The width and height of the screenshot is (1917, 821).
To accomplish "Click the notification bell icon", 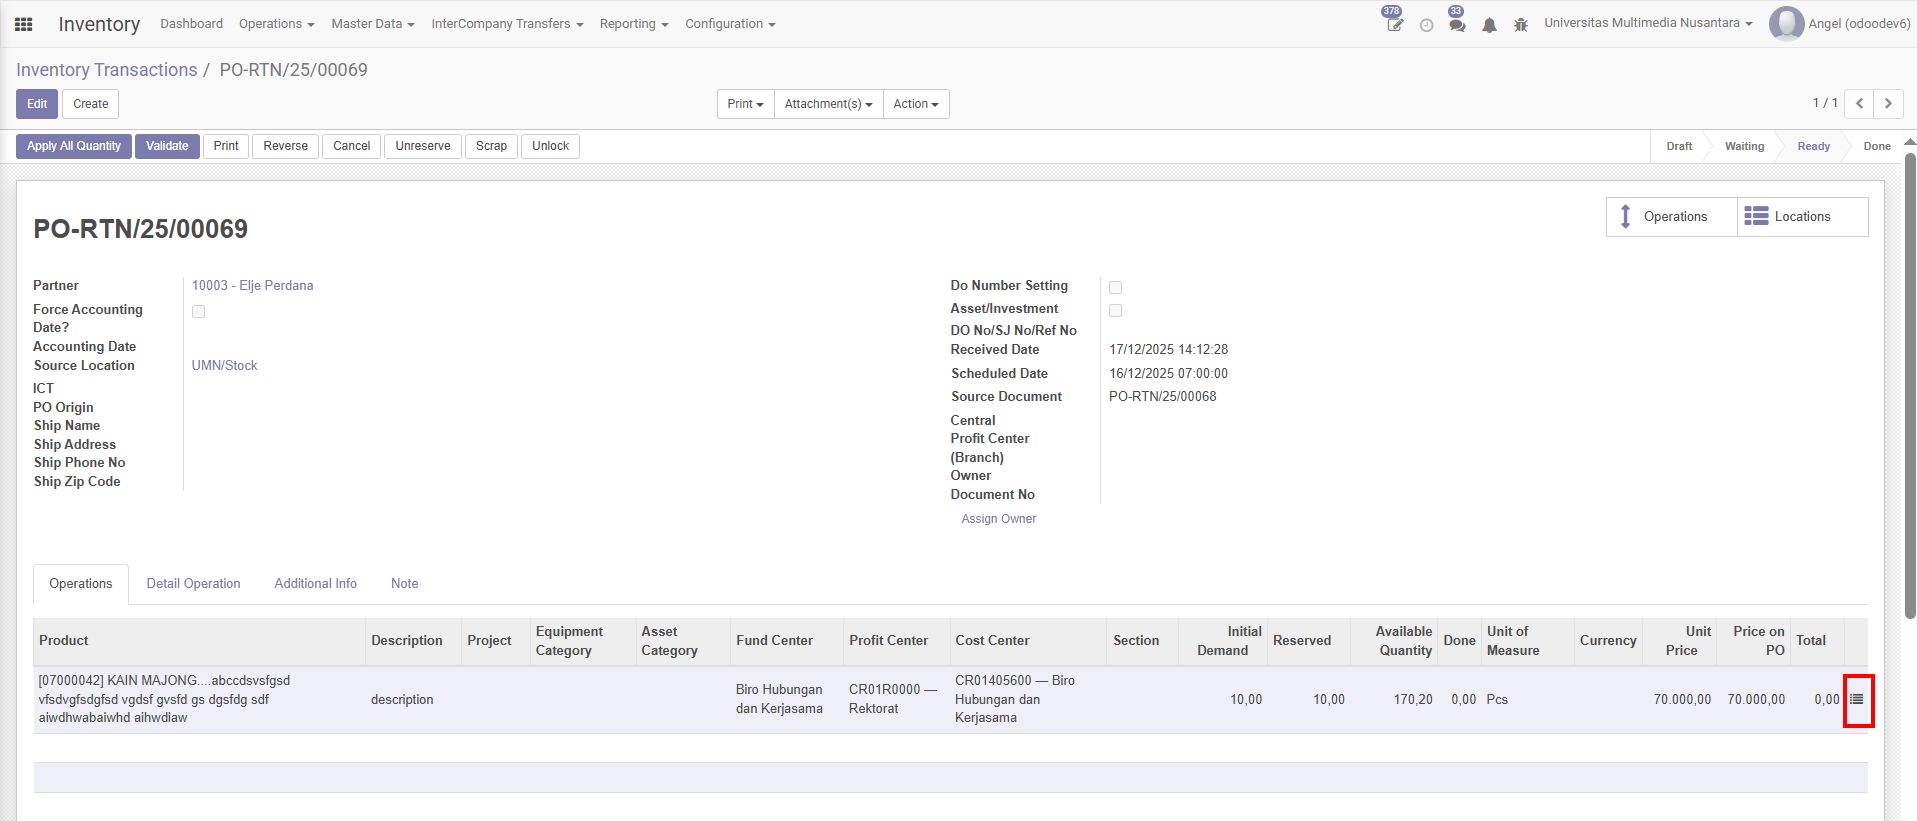I will tap(1489, 25).
